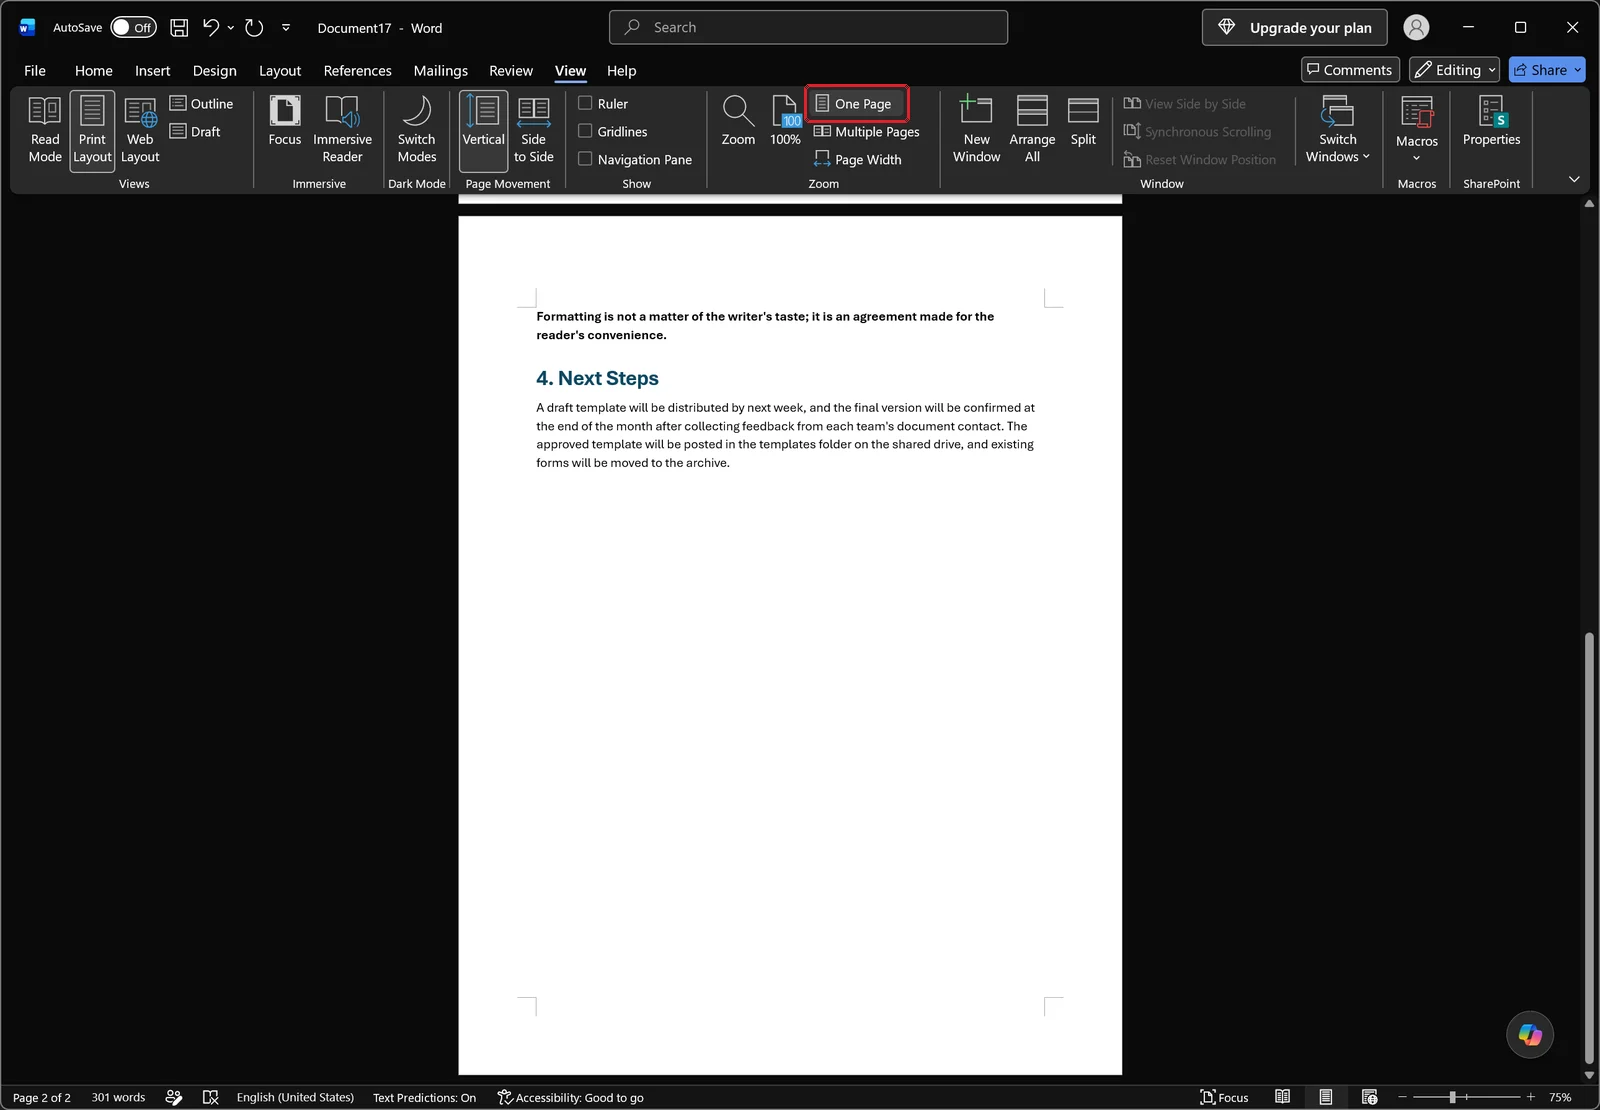The width and height of the screenshot is (1600, 1110).
Task: Redo the last action
Action: pos(254,28)
